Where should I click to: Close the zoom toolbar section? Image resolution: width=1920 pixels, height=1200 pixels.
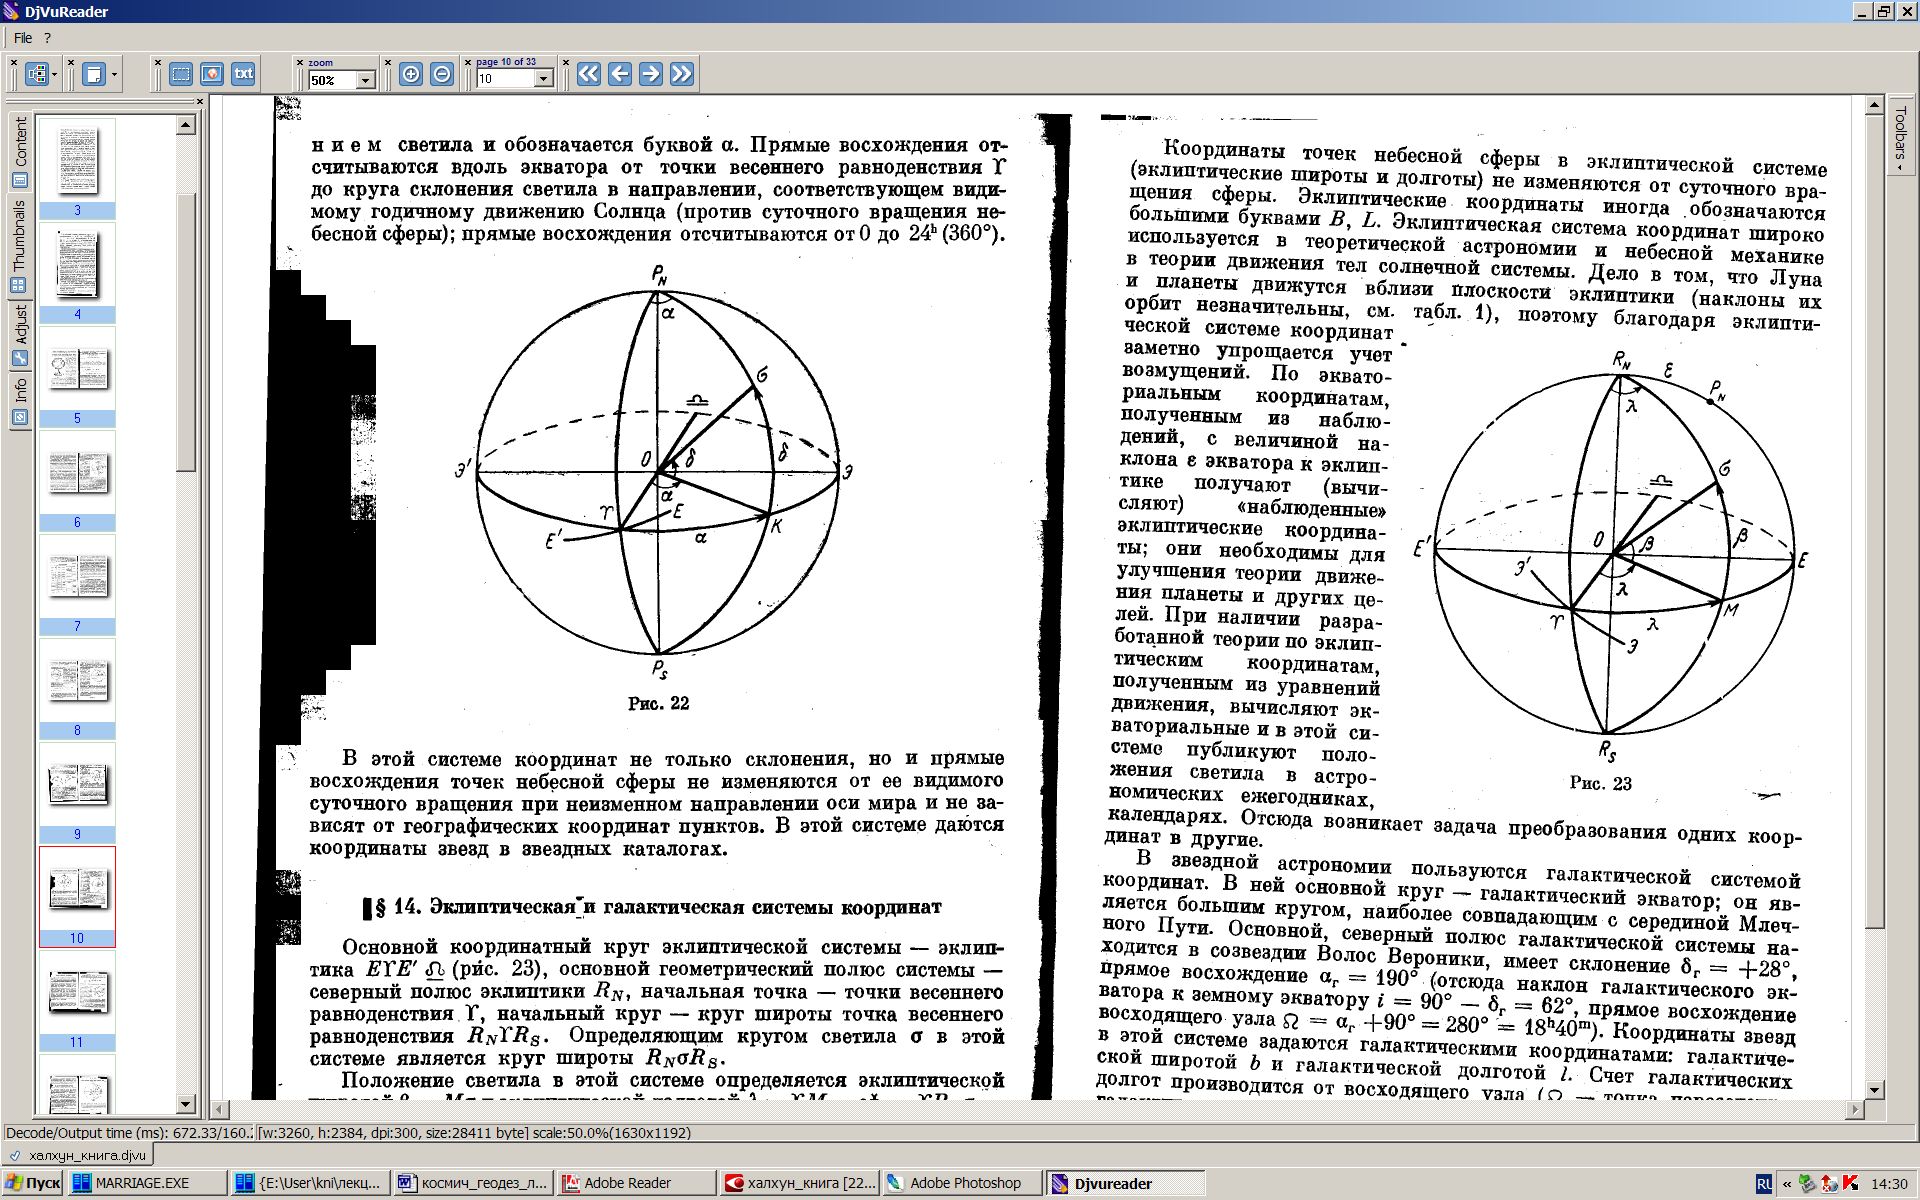[x=299, y=62]
